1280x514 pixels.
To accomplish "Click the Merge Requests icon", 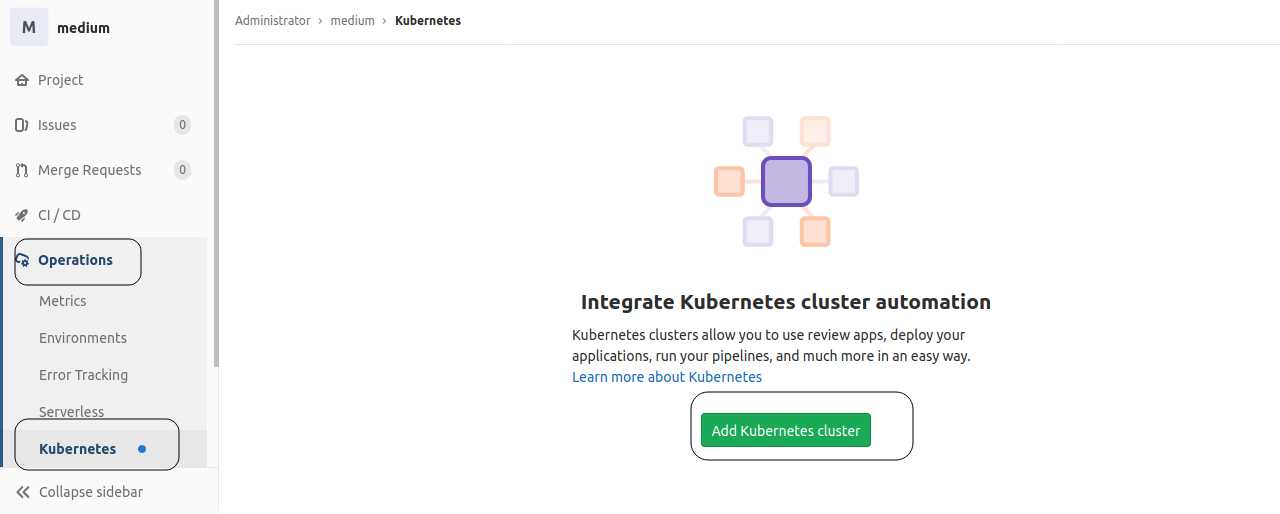I will click(22, 170).
